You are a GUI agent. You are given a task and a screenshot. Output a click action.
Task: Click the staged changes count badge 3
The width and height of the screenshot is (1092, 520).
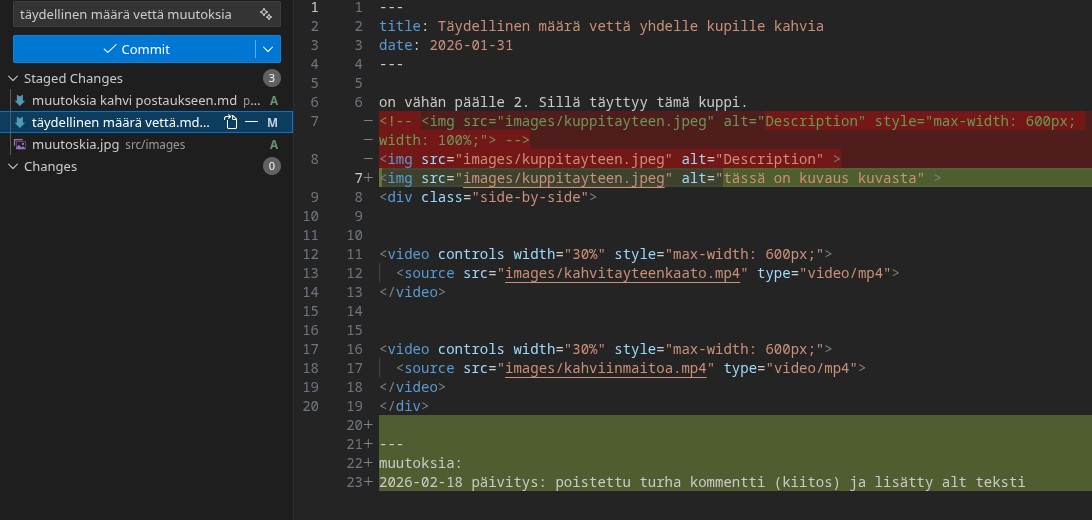coord(272,78)
